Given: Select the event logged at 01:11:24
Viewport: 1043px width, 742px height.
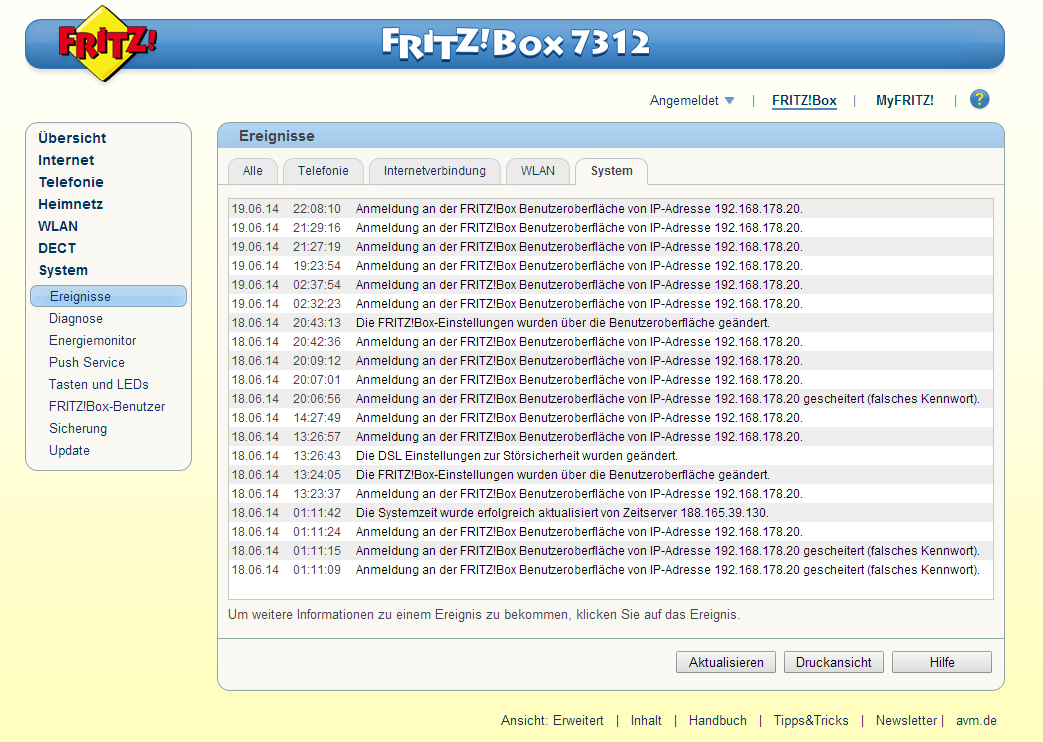Looking at the screenshot, I should coord(611,532).
